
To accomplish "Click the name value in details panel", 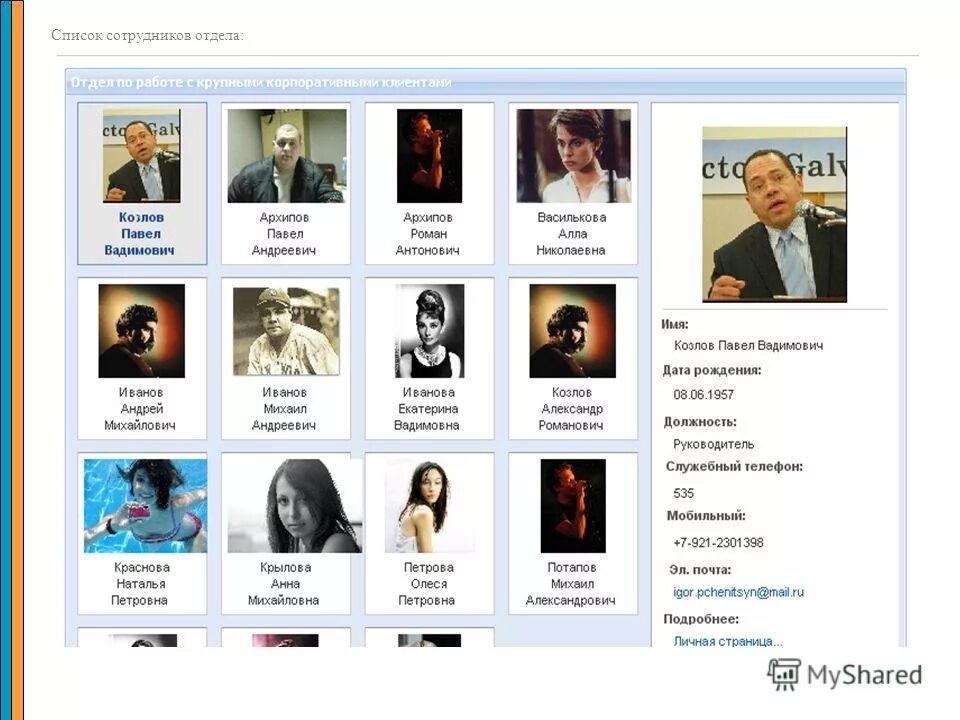I will tap(749, 345).
